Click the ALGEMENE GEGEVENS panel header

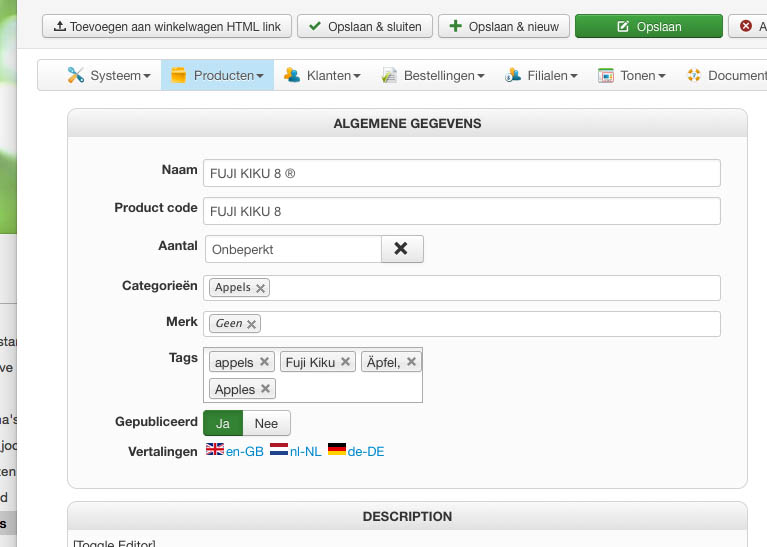click(x=407, y=123)
